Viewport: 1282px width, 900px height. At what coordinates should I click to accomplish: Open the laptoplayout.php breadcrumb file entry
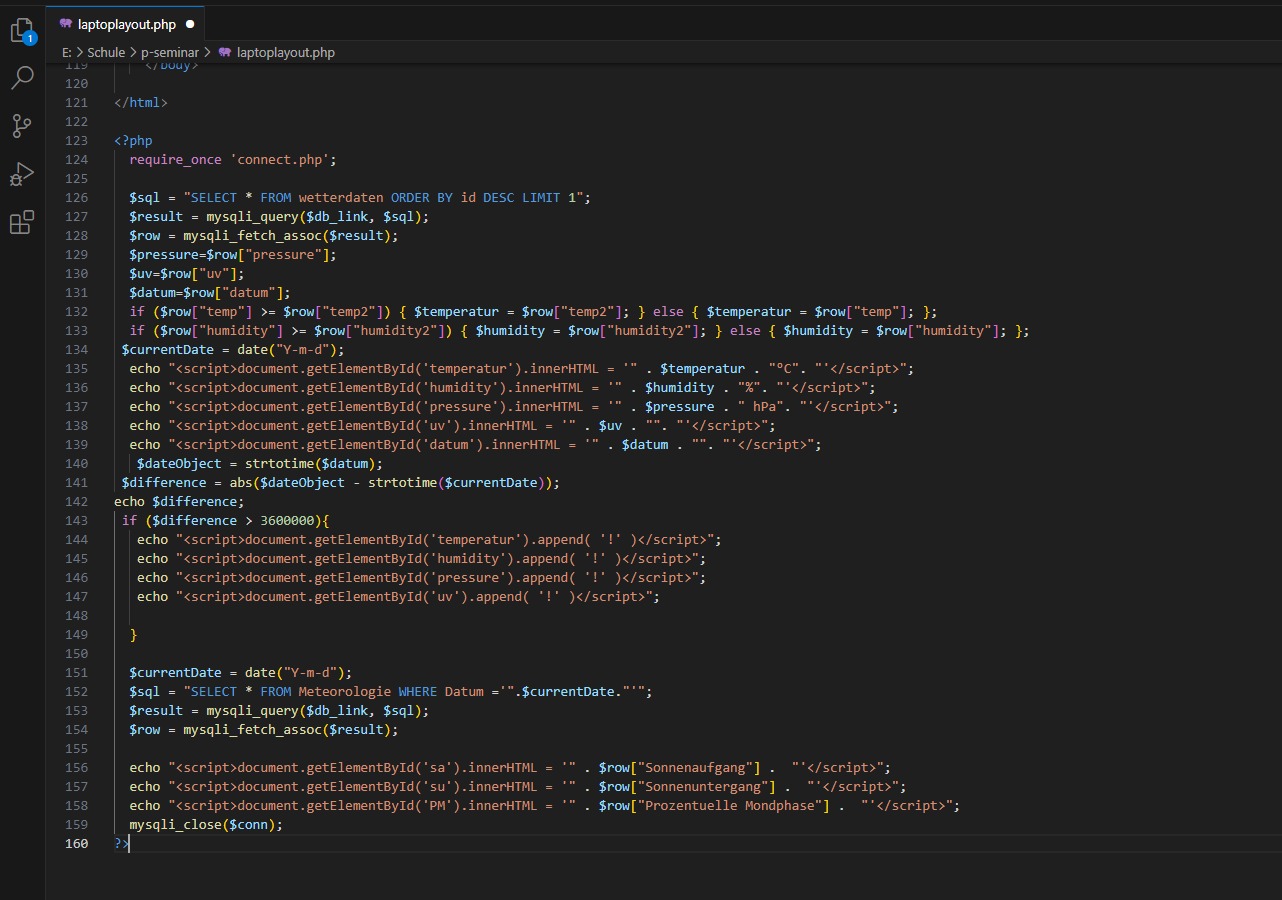(x=285, y=52)
